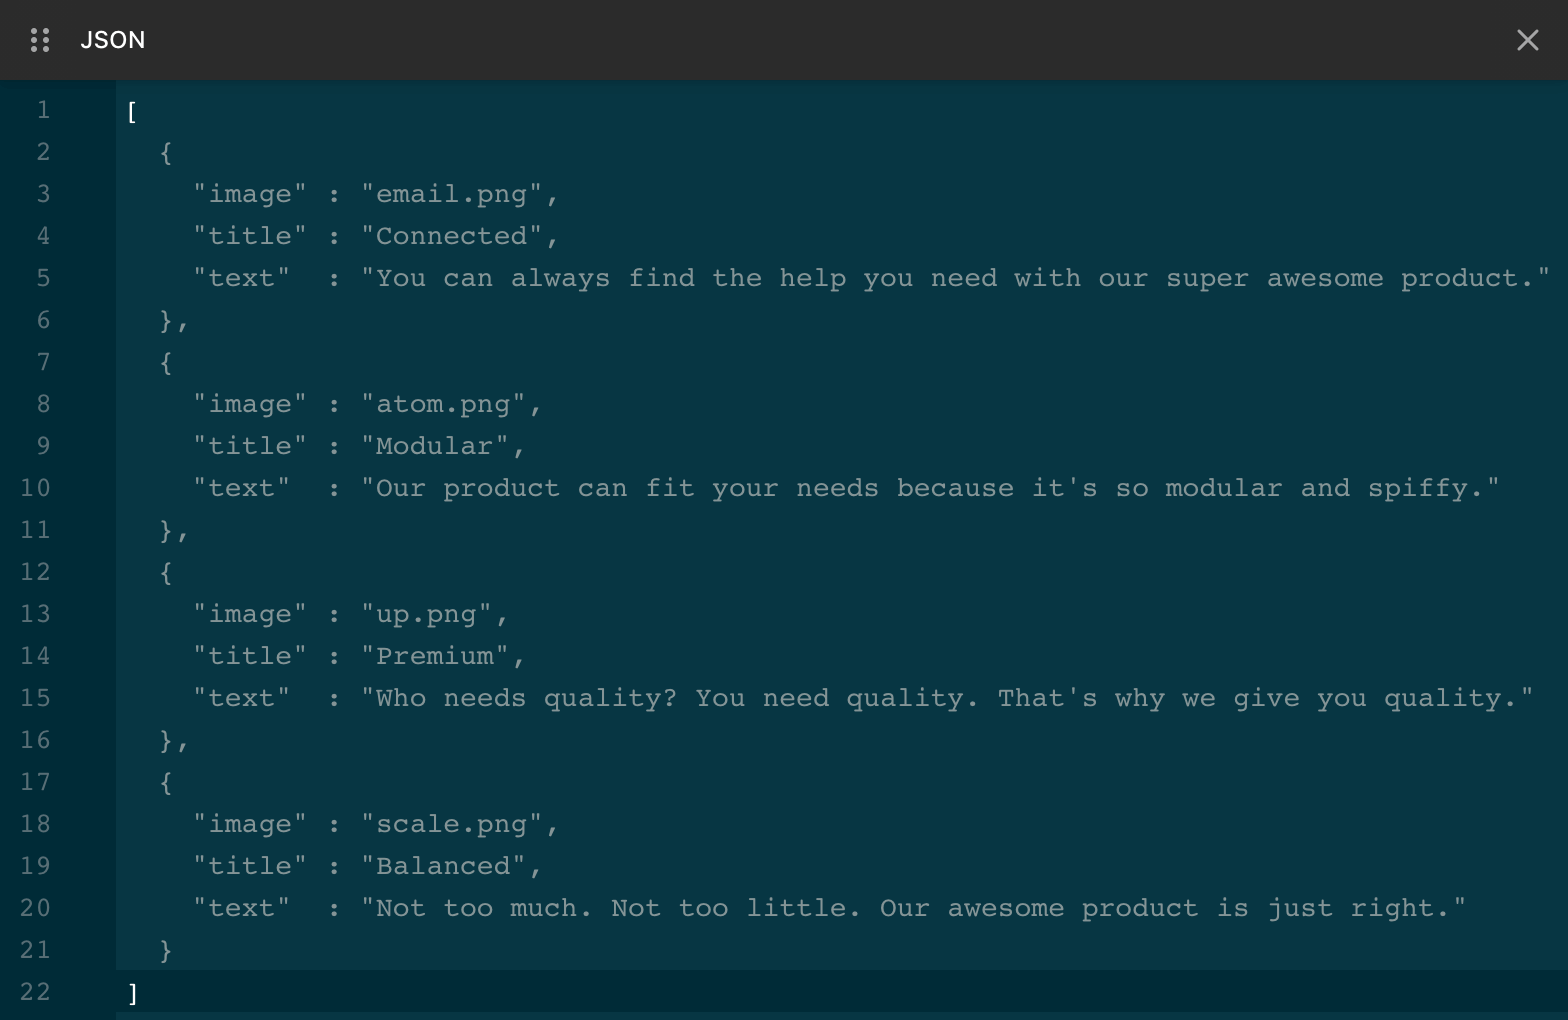The image size is (1568, 1020).
Task: Click the drag handle dots icon
Action: point(40,40)
